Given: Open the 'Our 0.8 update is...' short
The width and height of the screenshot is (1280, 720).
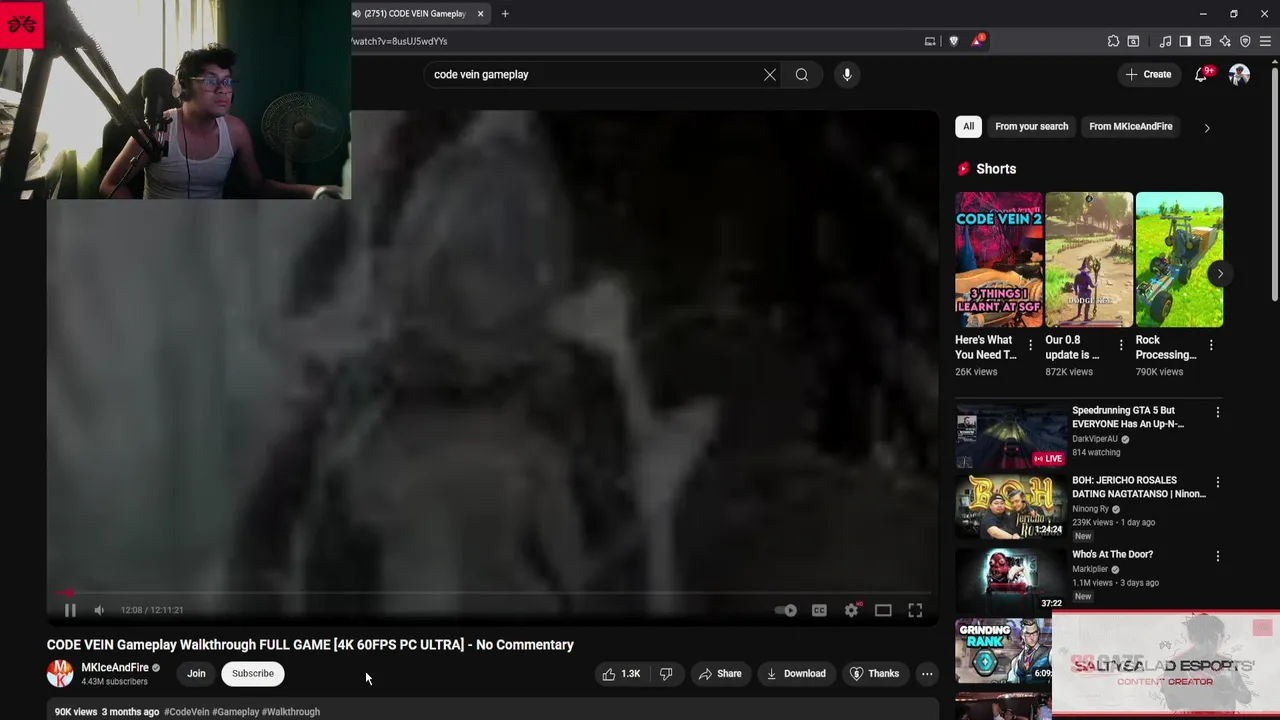Looking at the screenshot, I should [x=1089, y=259].
